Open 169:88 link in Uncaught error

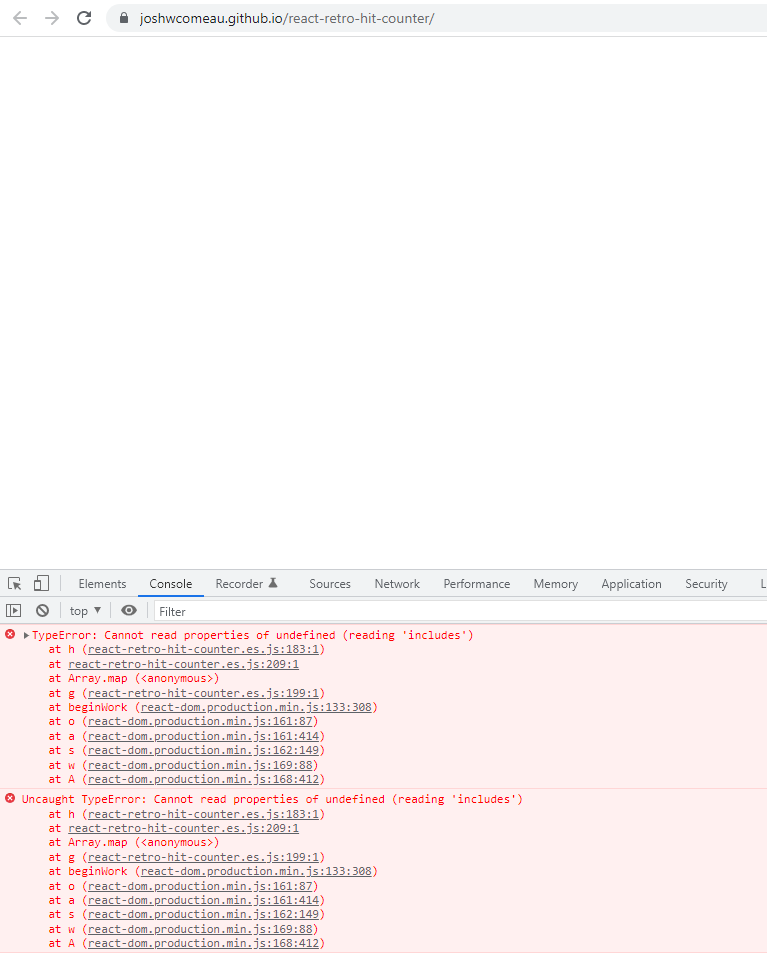[x=200, y=929]
